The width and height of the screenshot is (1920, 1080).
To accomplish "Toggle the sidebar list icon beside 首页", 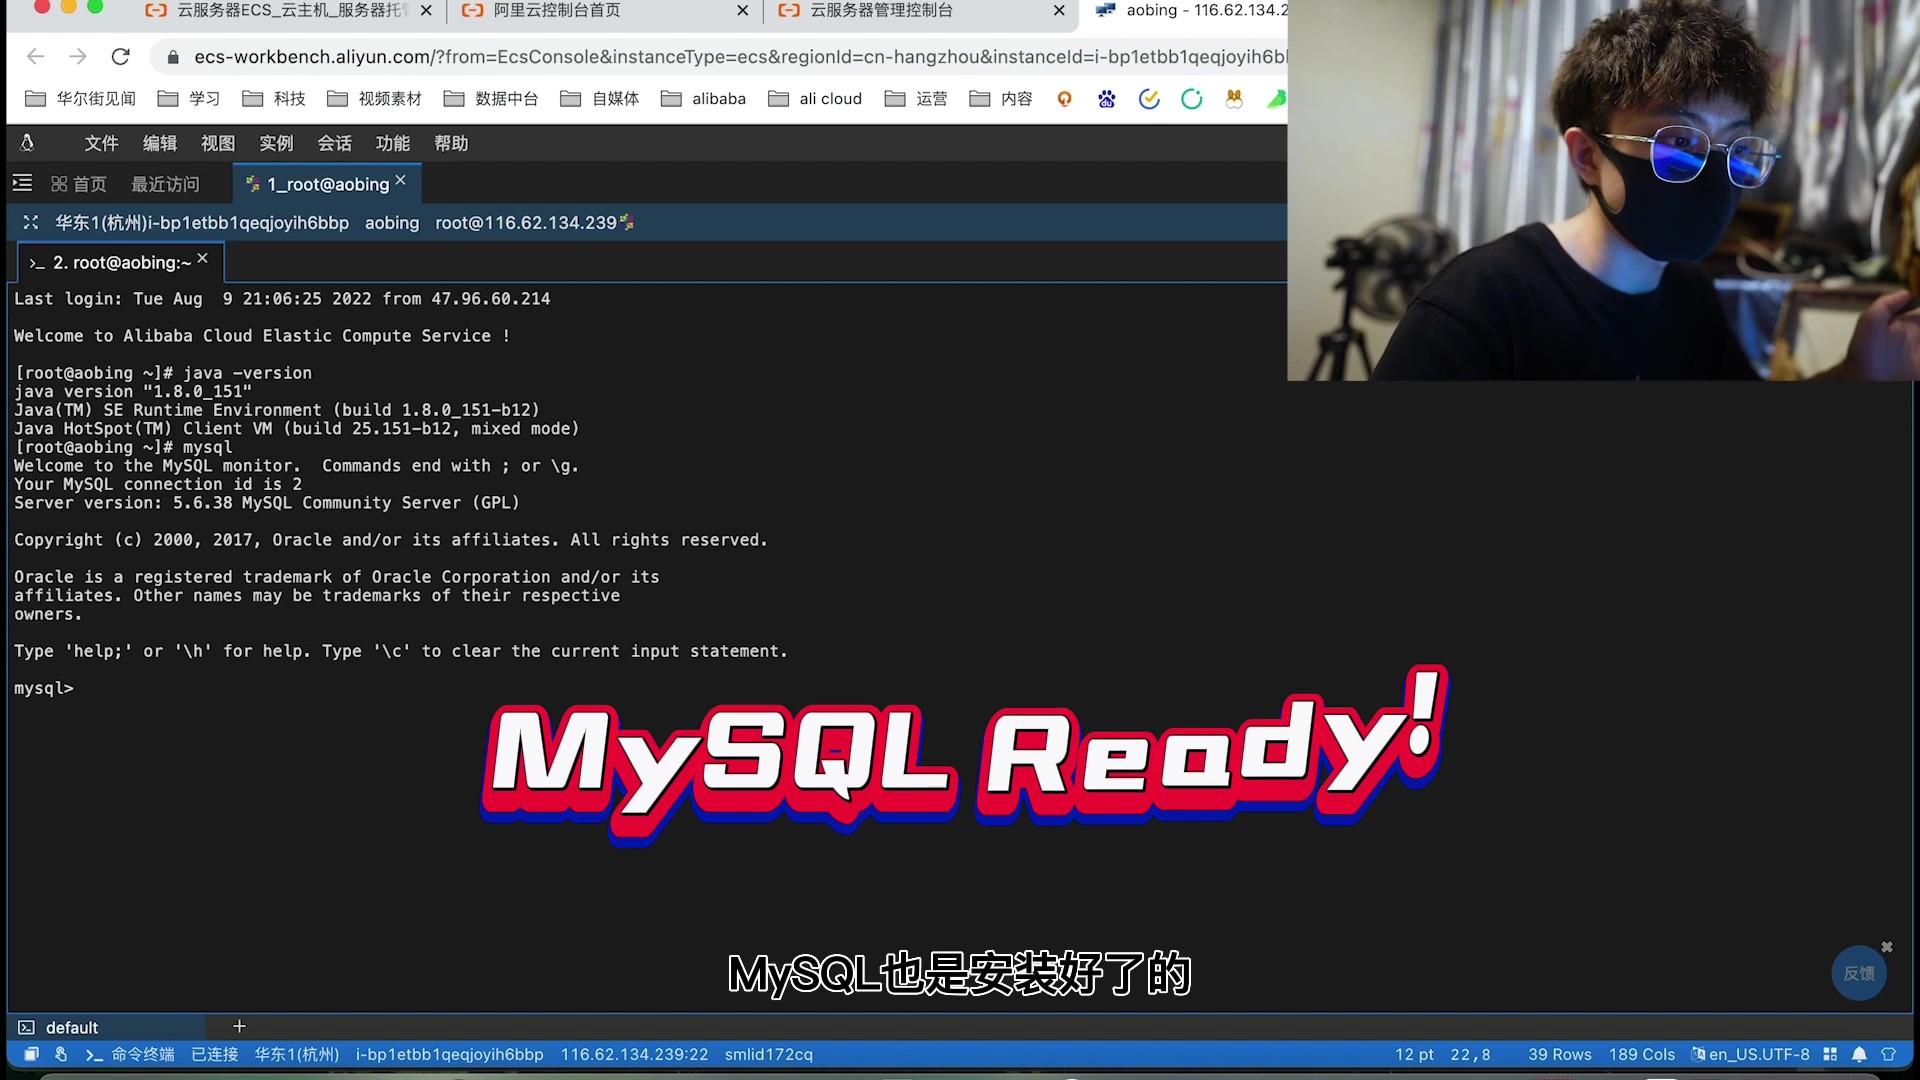I will [x=22, y=183].
